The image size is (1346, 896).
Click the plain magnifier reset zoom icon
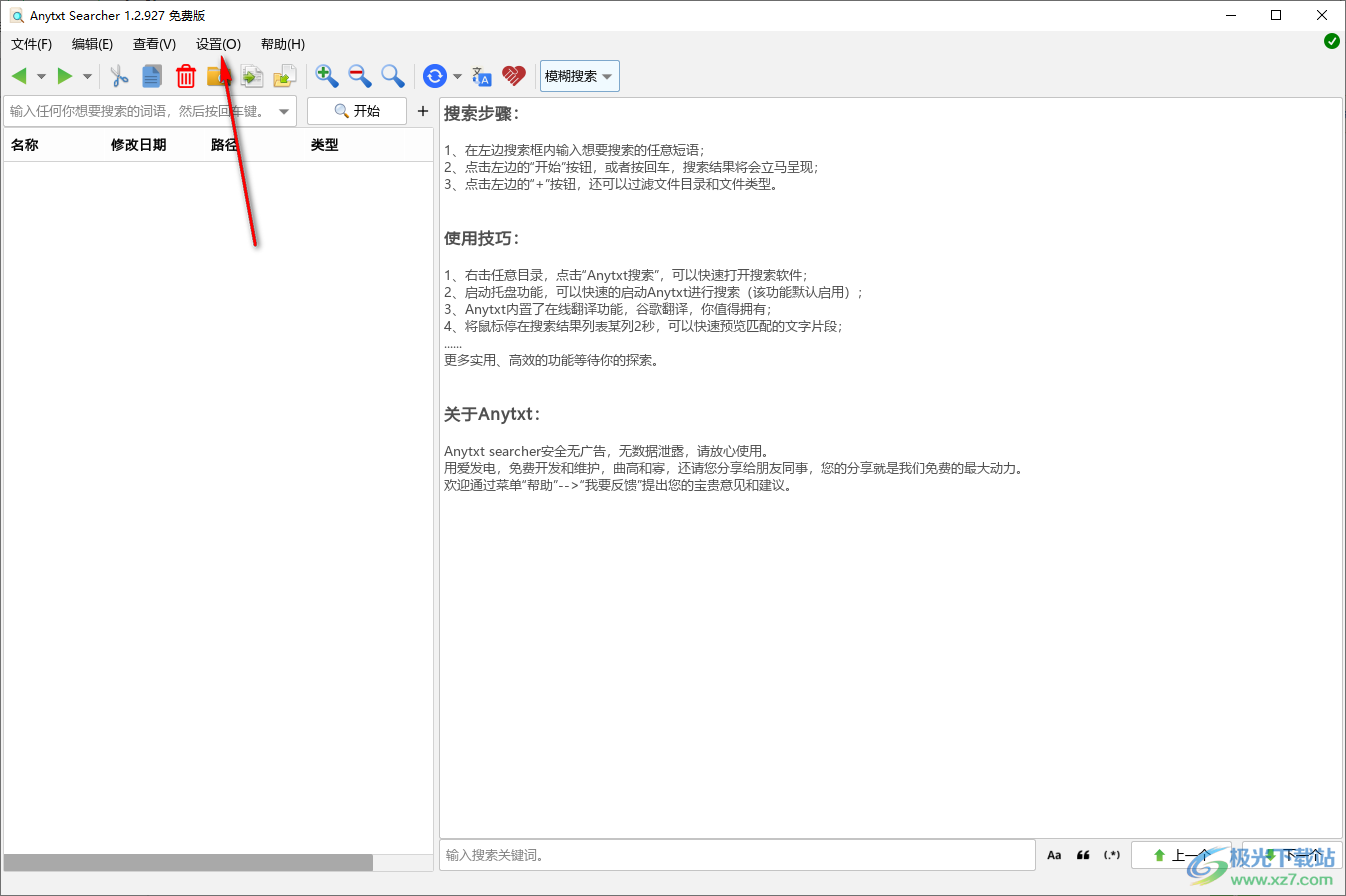(393, 76)
